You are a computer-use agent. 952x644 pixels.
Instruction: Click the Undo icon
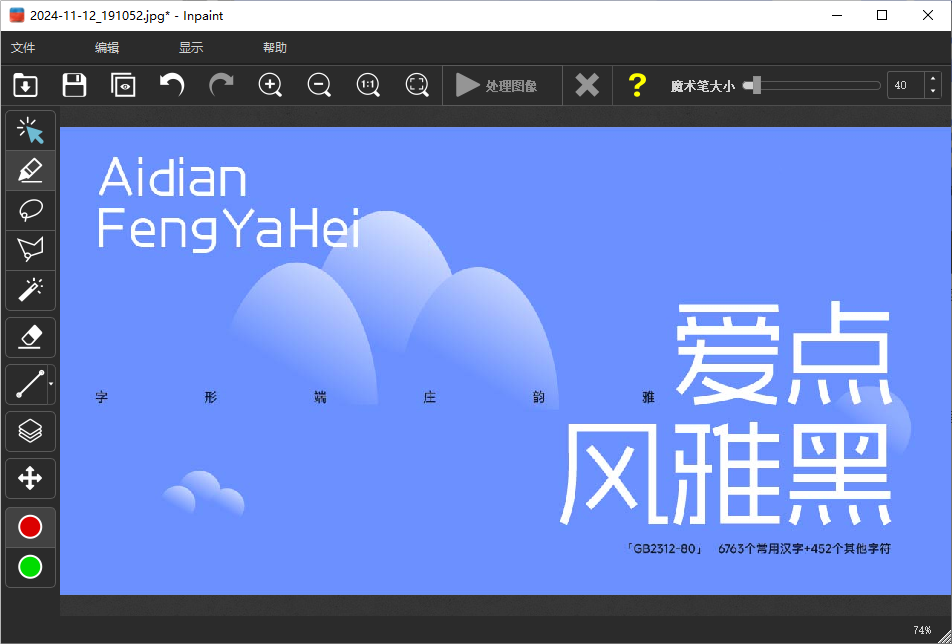pos(171,85)
